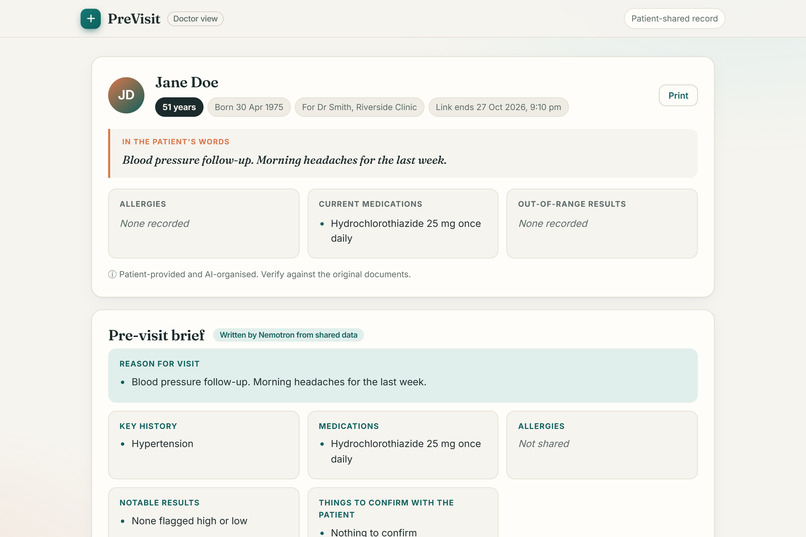
Task: Click the Reason for visit heading
Action: point(159,364)
